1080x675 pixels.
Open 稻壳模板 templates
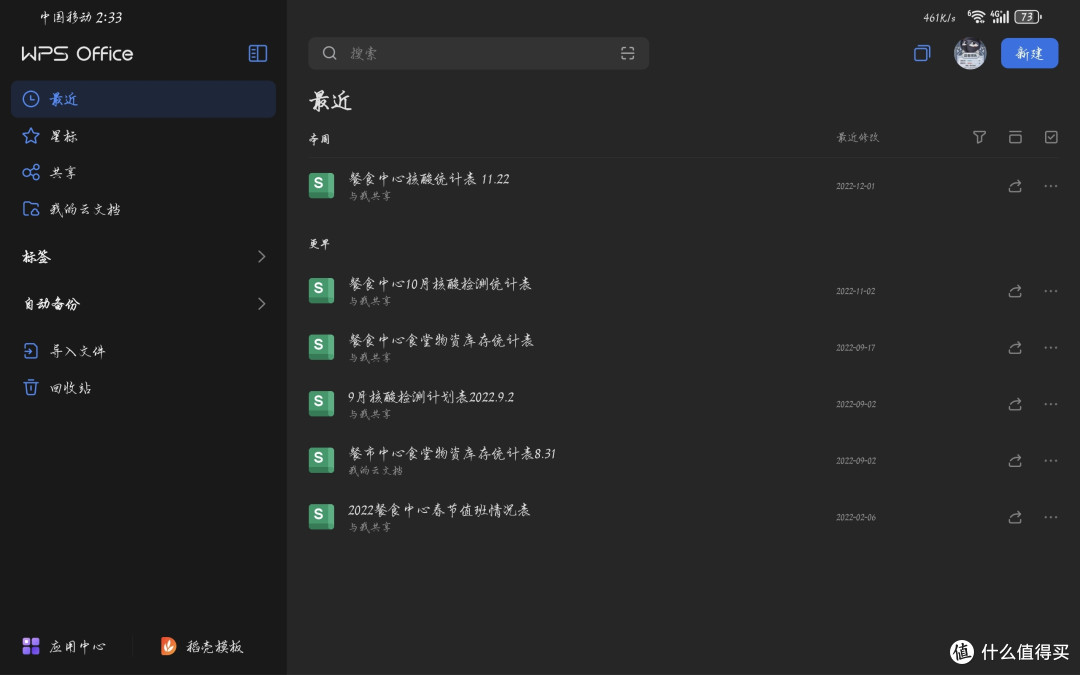202,646
